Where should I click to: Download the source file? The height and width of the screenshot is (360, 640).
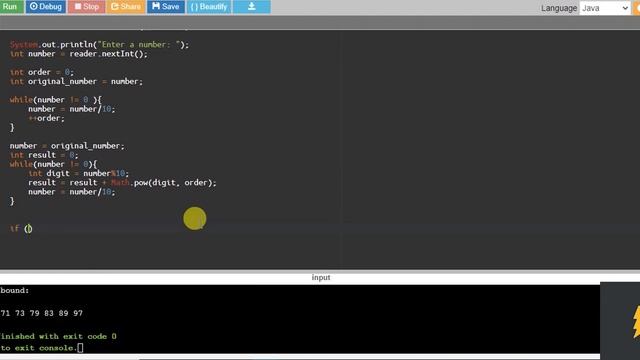point(251,7)
